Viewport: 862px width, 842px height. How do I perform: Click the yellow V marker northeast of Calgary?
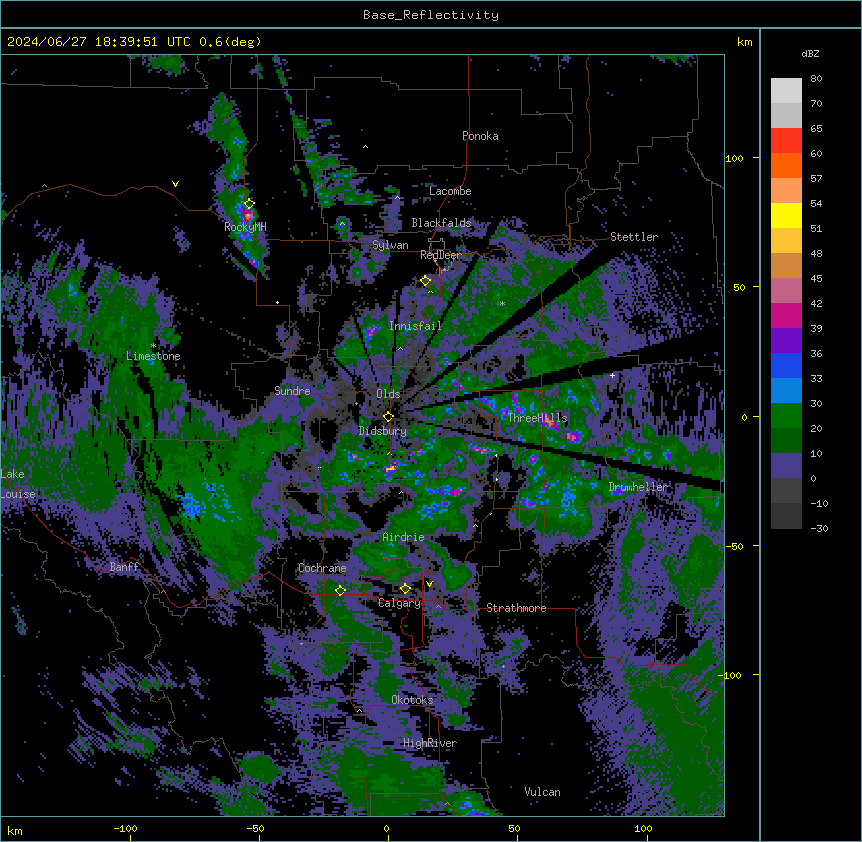(x=429, y=584)
